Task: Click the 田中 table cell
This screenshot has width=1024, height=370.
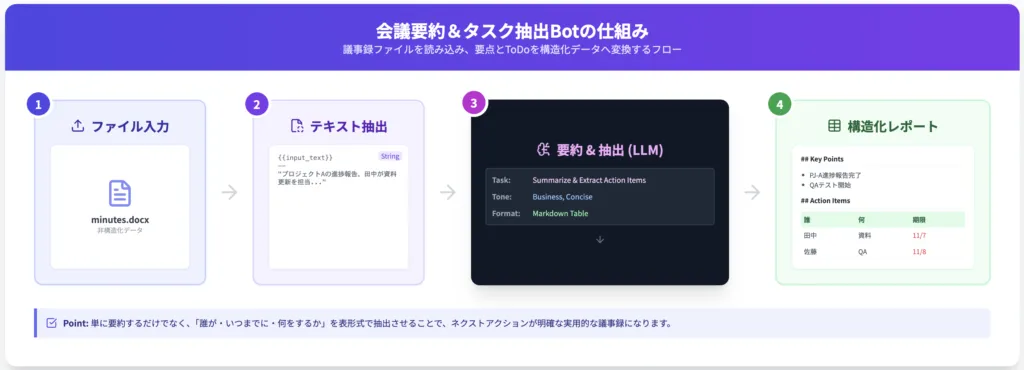Action: [810, 235]
